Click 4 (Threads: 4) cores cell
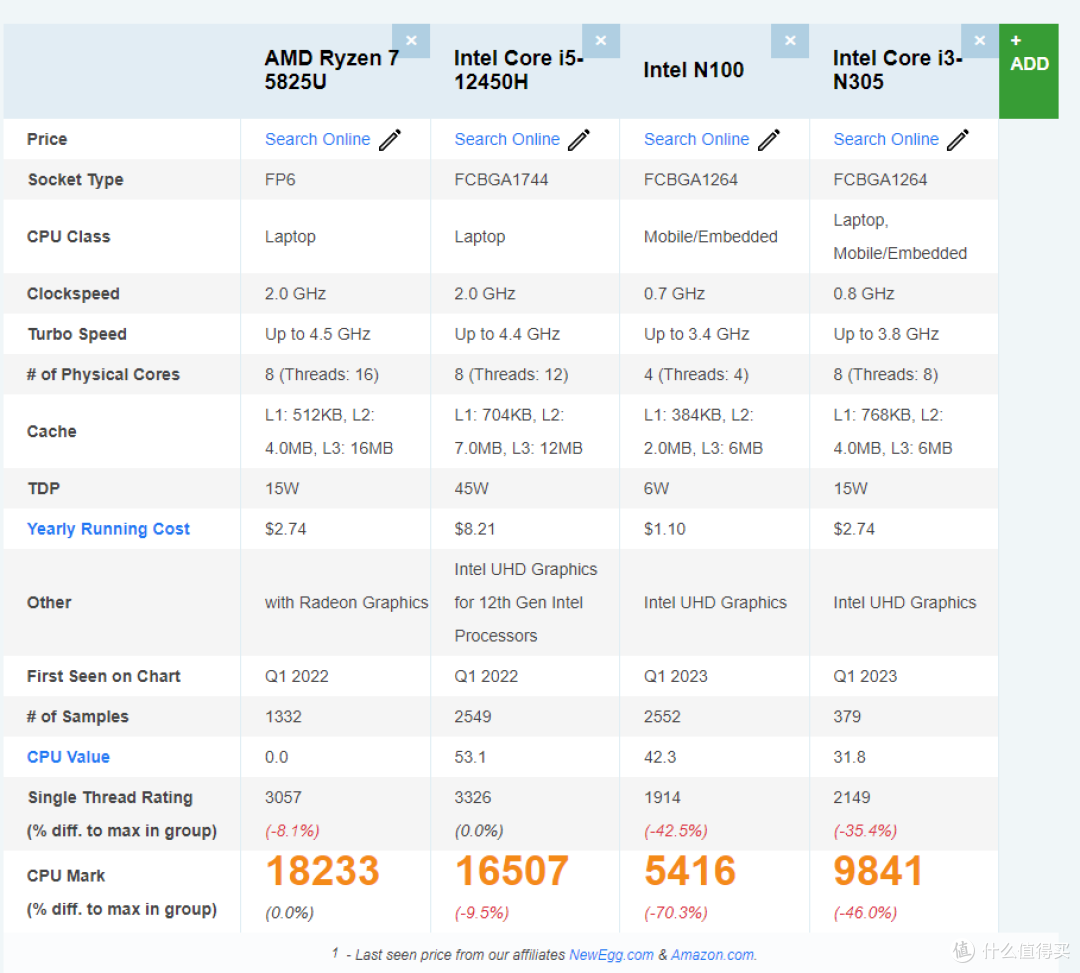 (696, 375)
